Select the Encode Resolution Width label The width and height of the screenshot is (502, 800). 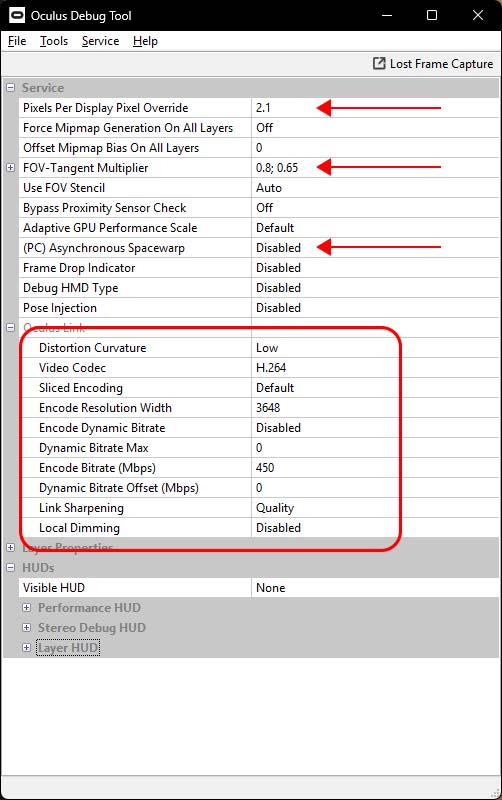pos(105,408)
